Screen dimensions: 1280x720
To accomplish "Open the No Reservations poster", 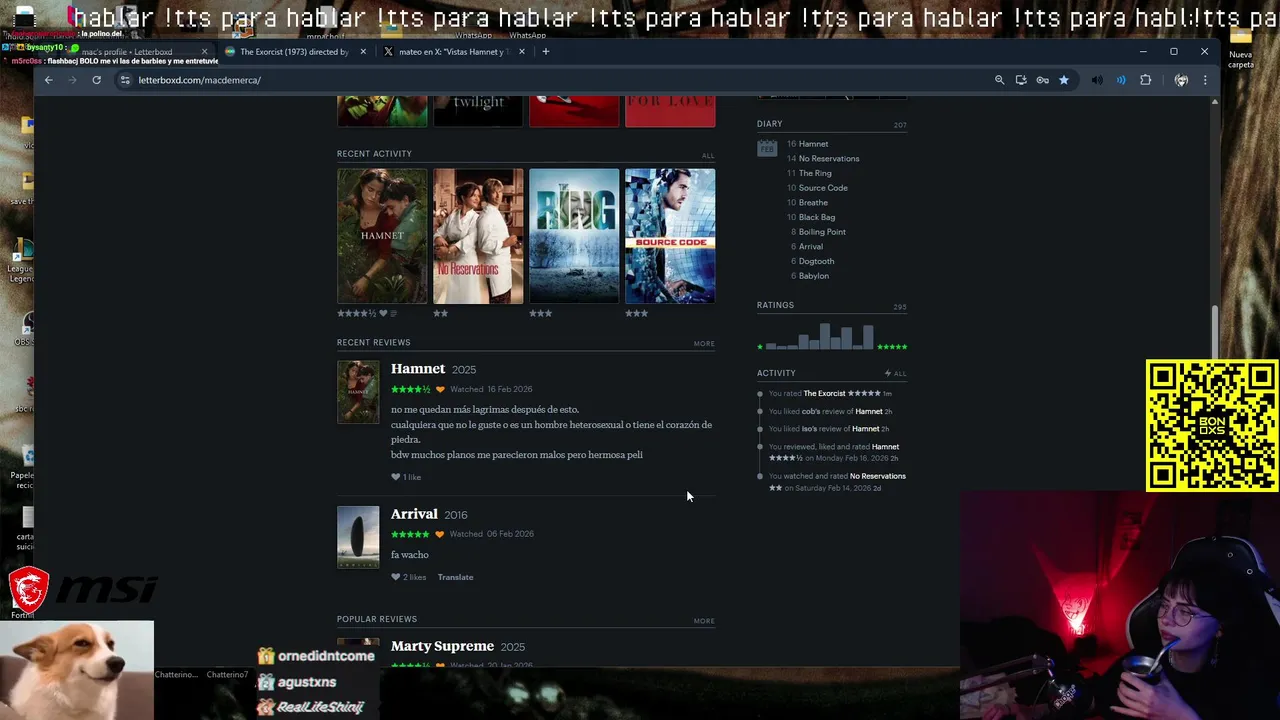I will coord(478,236).
